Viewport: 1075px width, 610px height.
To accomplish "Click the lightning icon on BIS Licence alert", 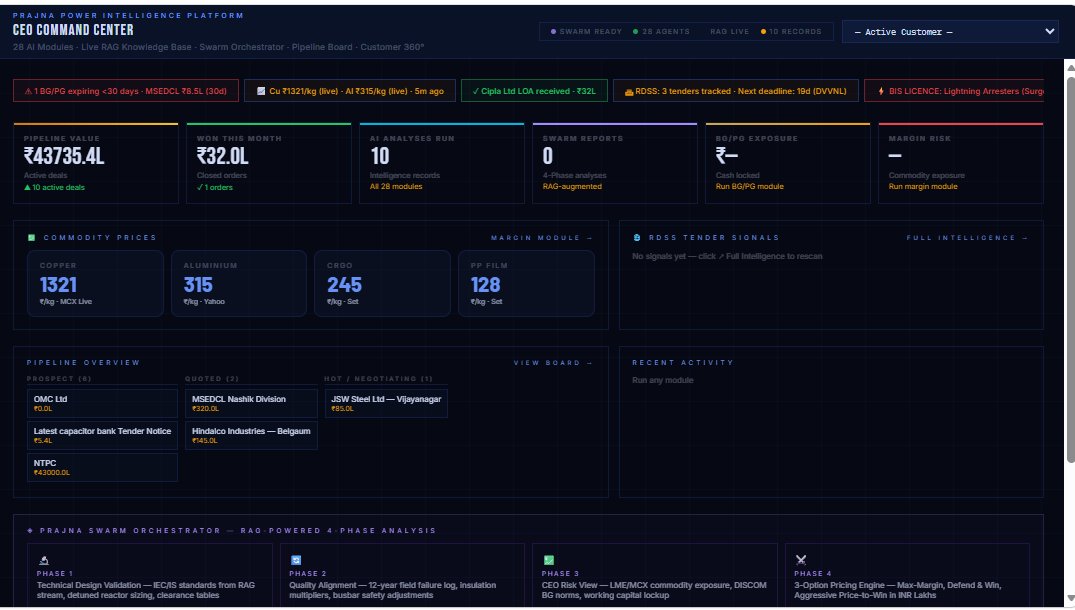I will (881, 91).
